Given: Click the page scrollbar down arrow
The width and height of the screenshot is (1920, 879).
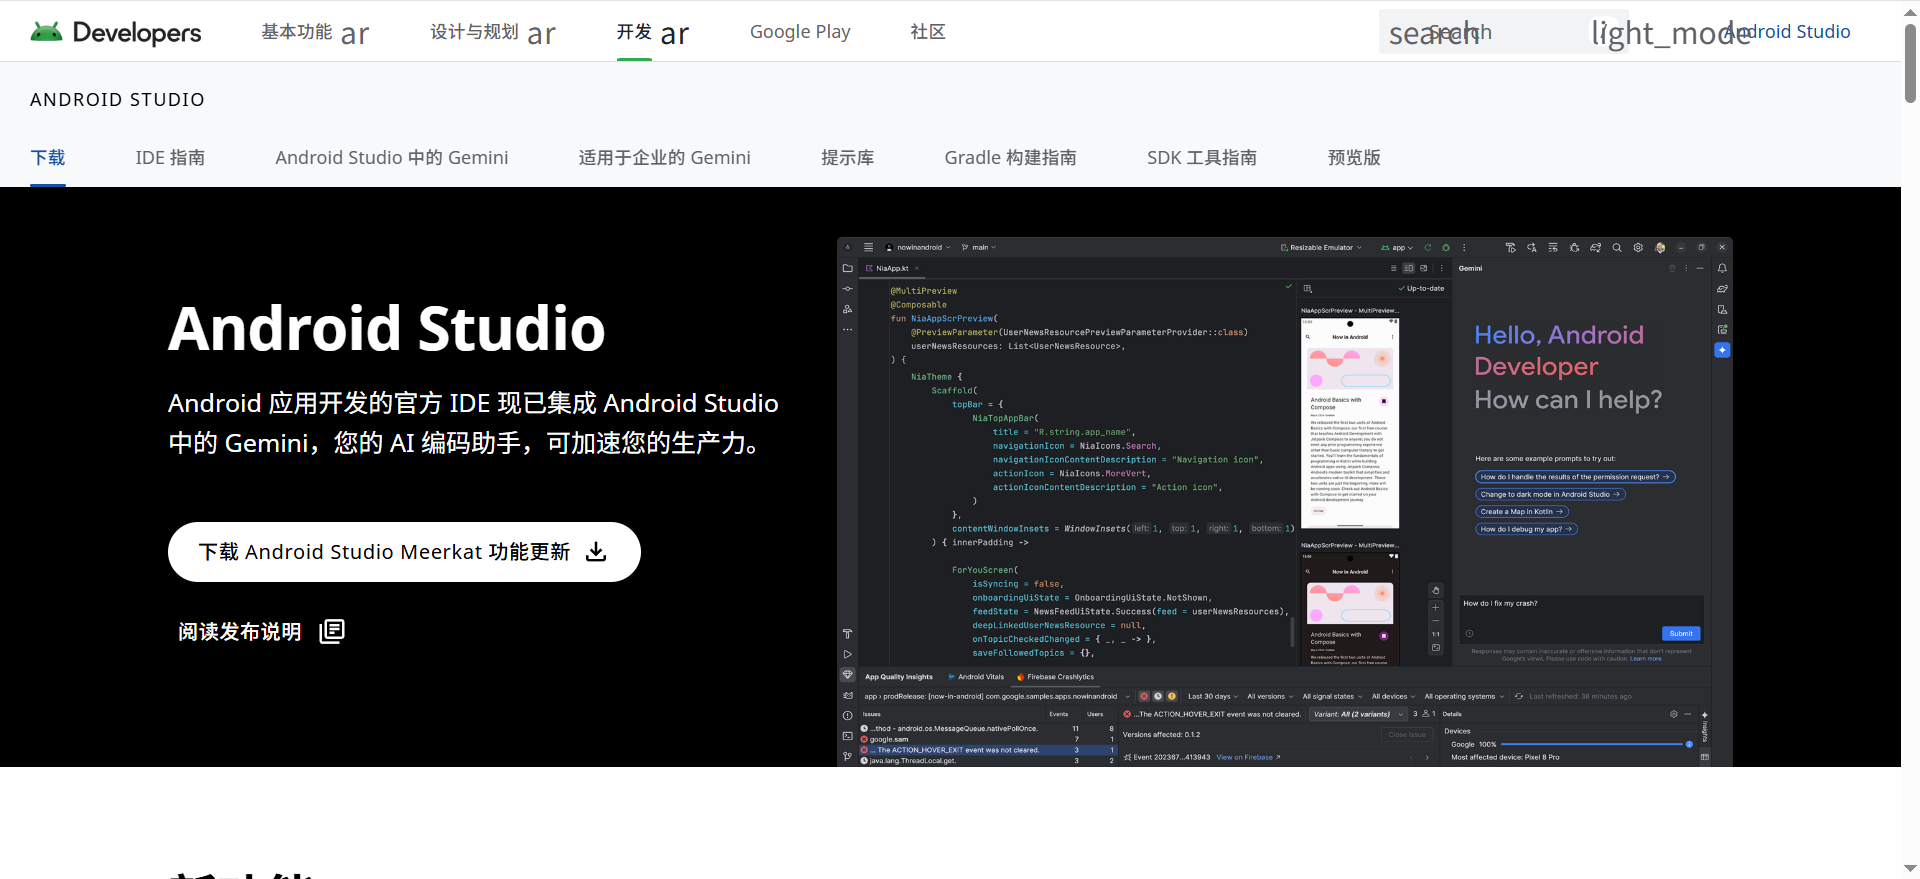Looking at the screenshot, I should click(1910, 870).
